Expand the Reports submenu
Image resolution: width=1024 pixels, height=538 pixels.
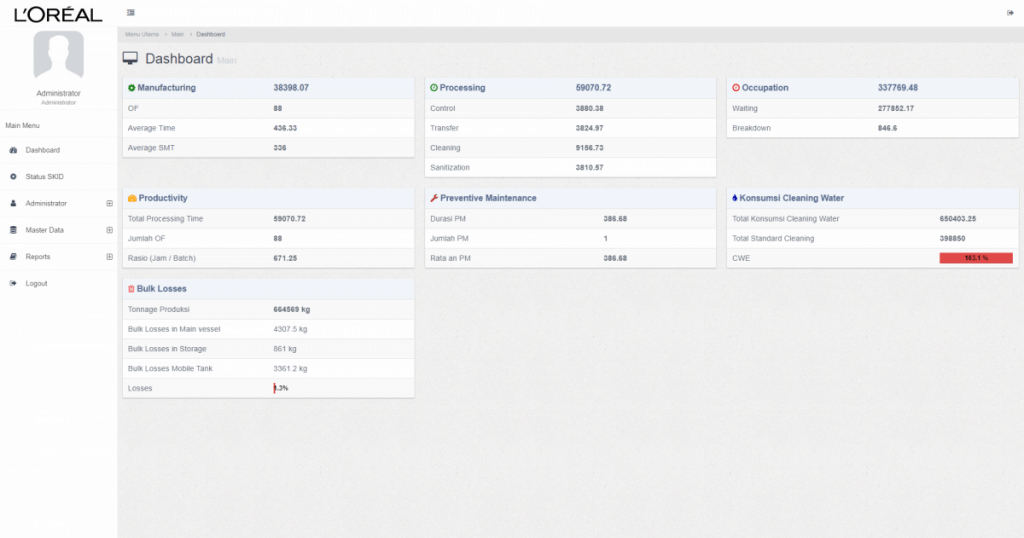pos(109,257)
